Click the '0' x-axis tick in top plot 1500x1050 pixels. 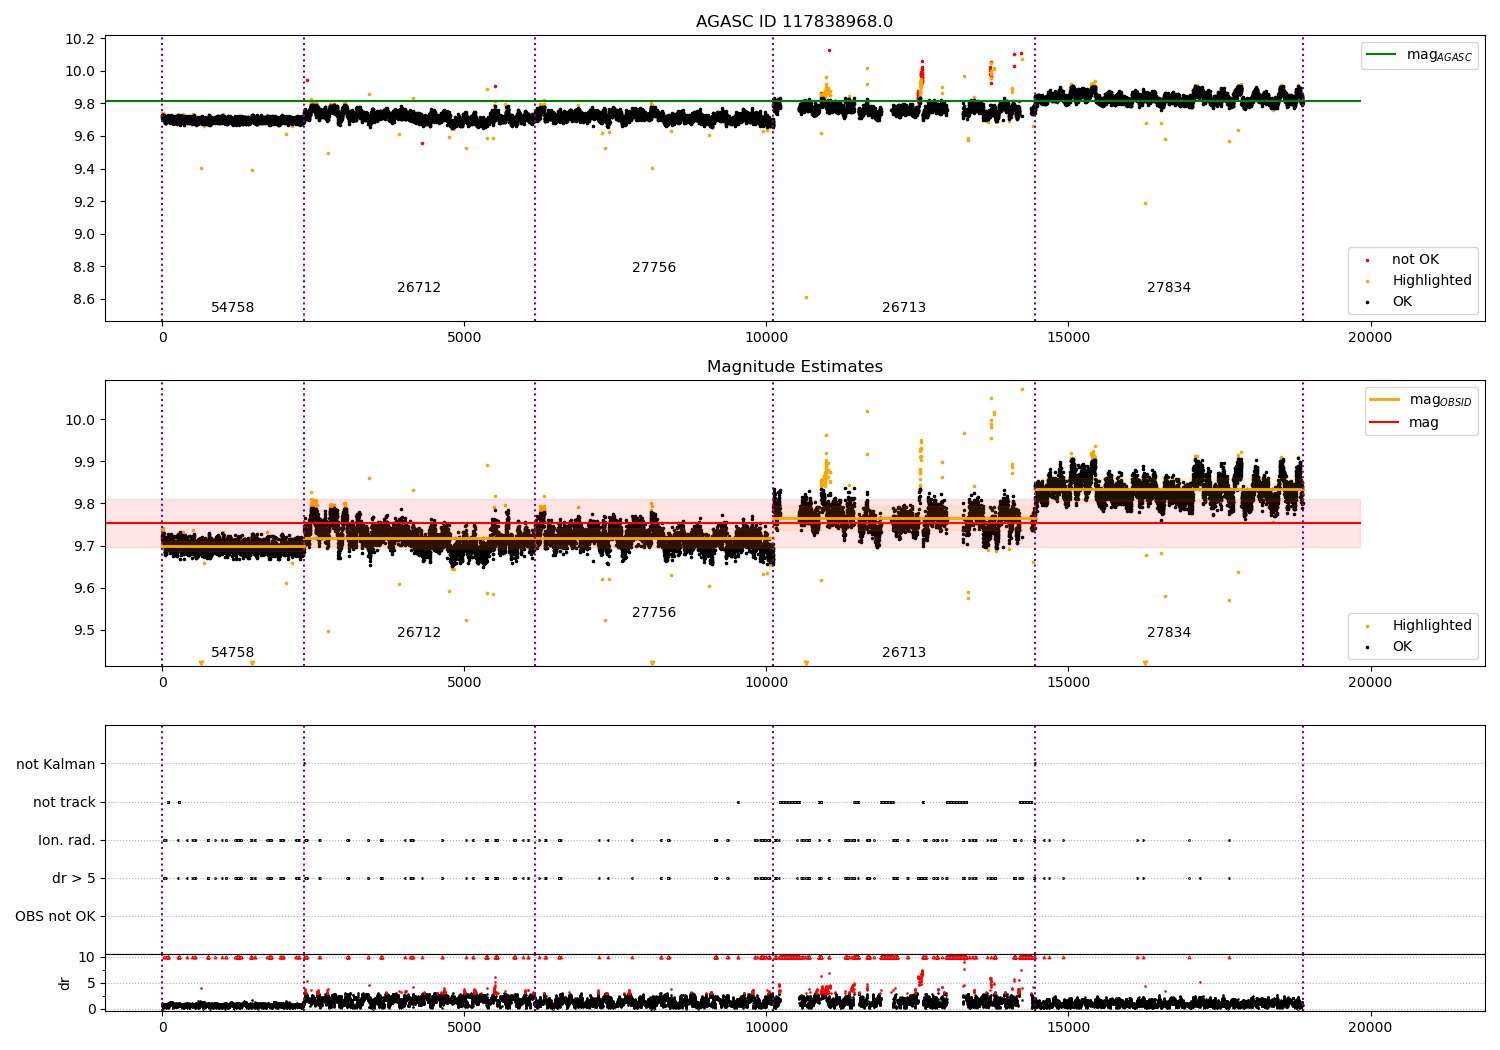162,338
